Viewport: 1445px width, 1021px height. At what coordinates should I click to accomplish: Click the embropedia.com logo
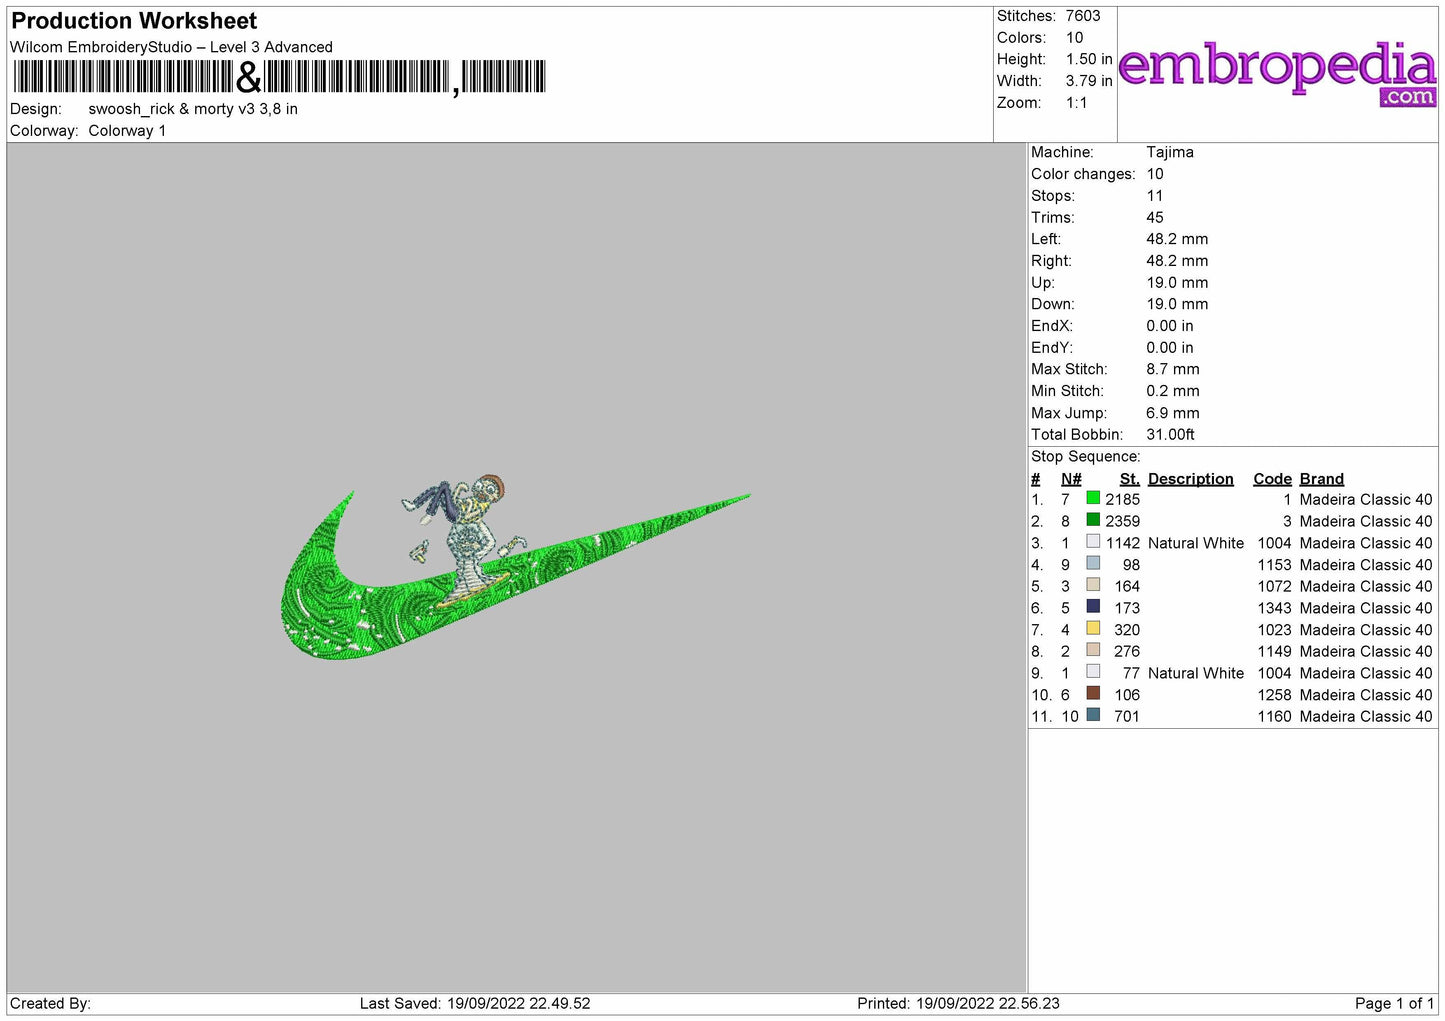pos(1277,72)
